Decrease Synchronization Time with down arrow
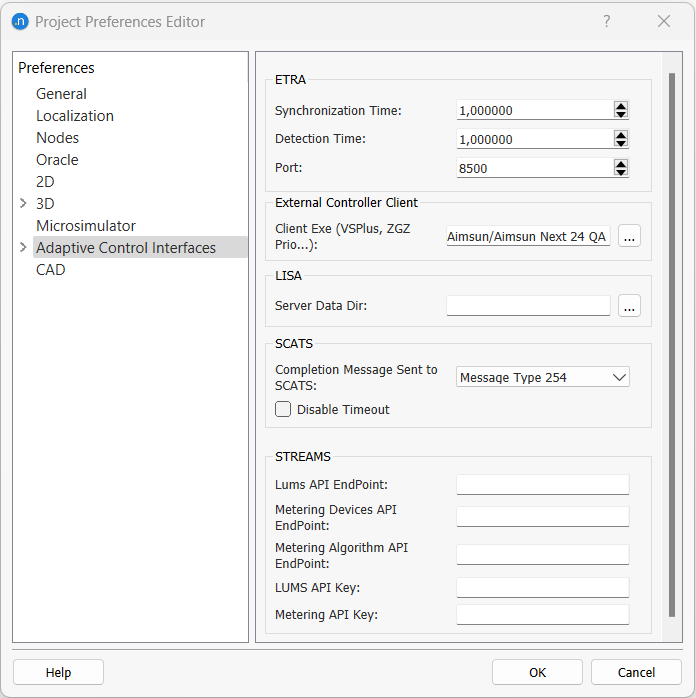 pos(621,114)
